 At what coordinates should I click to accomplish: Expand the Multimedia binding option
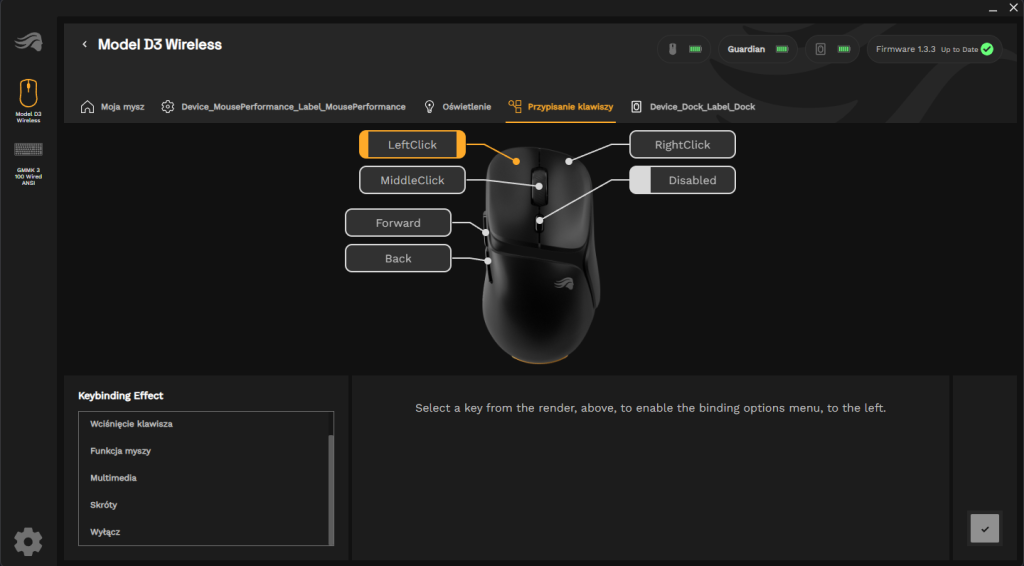pyautogui.click(x=113, y=478)
